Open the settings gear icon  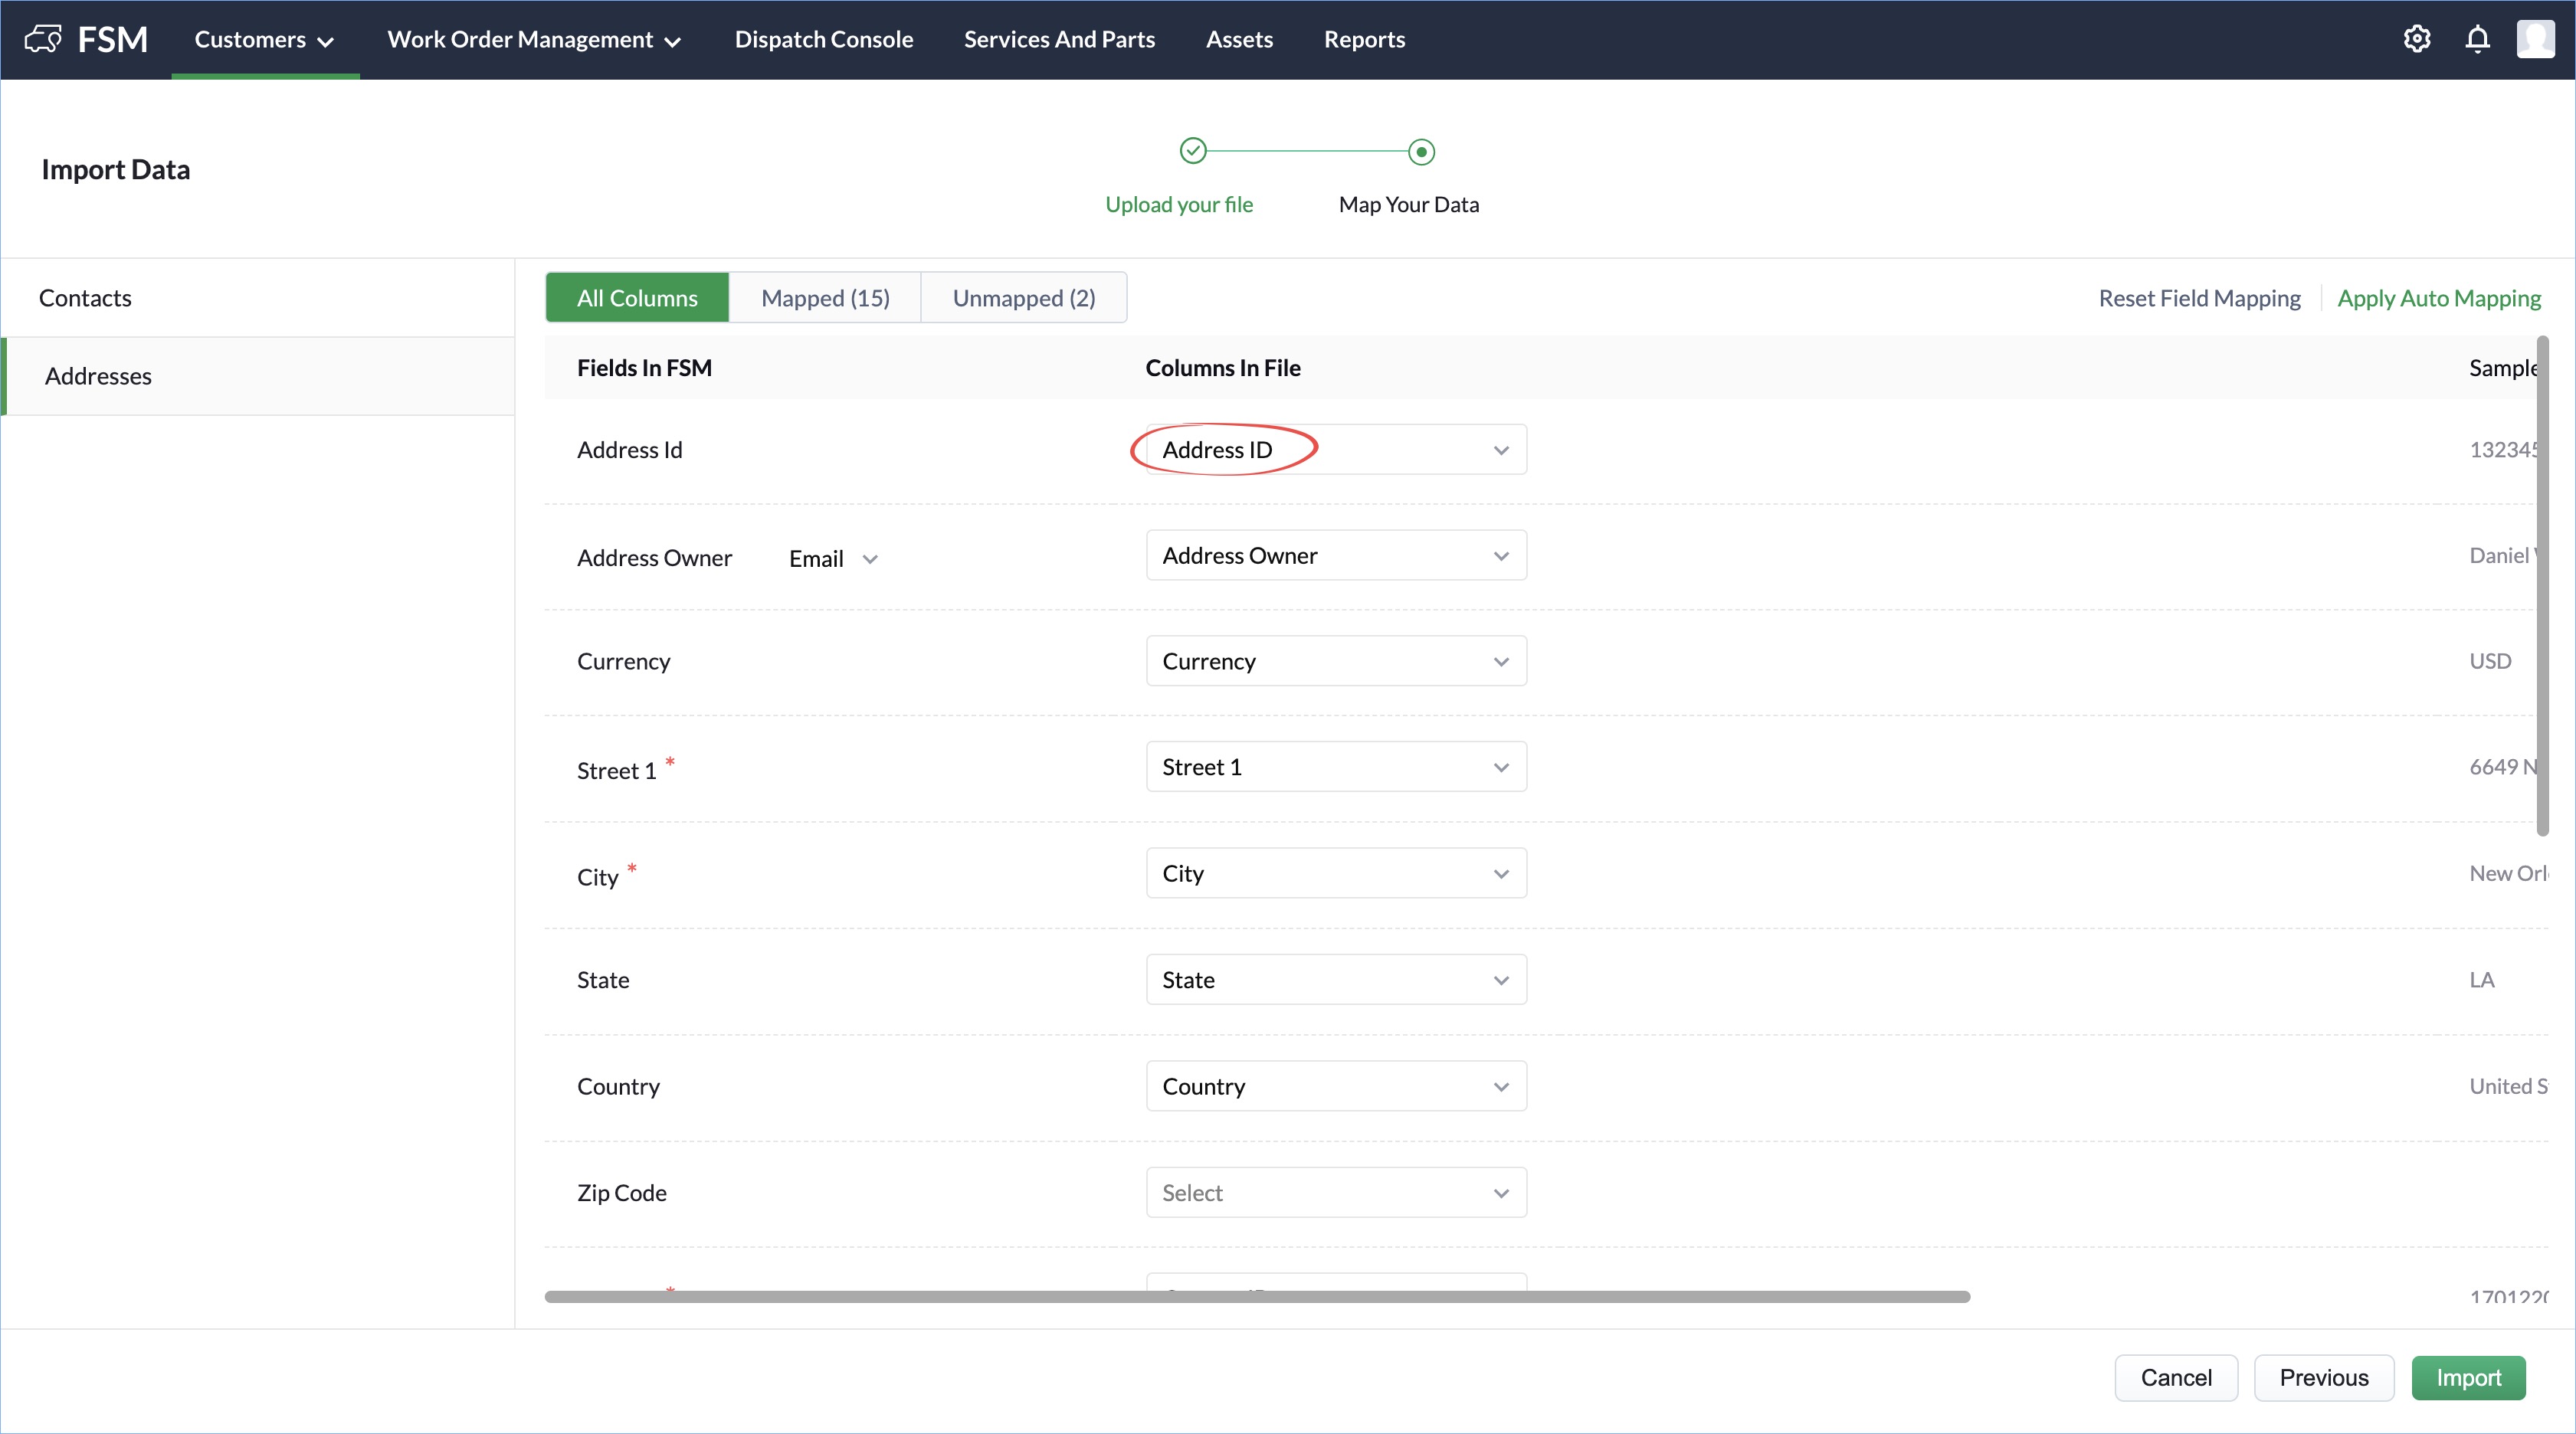point(2416,39)
